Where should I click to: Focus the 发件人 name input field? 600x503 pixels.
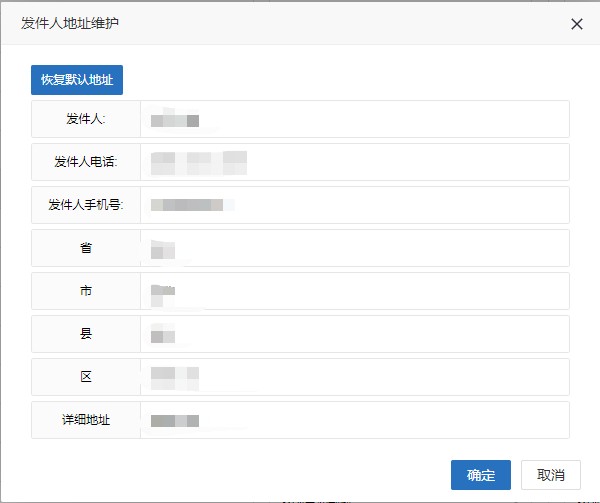pos(355,119)
